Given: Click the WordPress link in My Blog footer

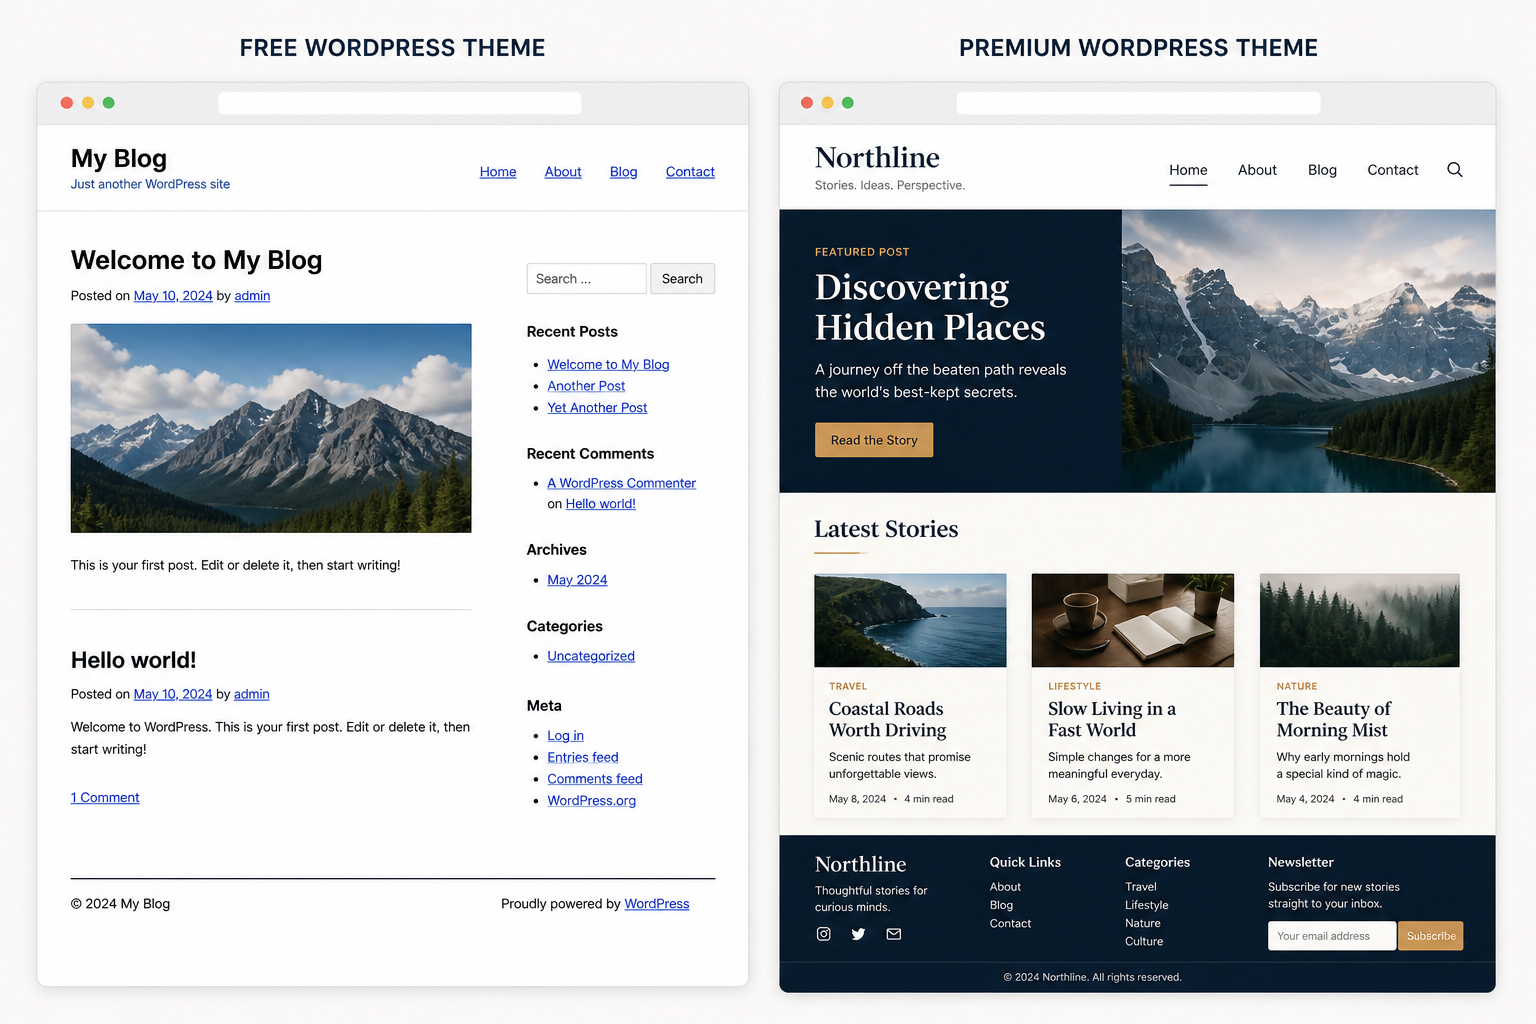Looking at the screenshot, I should pos(657,904).
